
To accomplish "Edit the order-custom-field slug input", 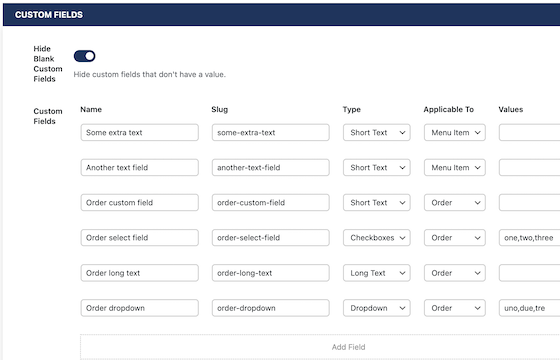I will [271, 202].
